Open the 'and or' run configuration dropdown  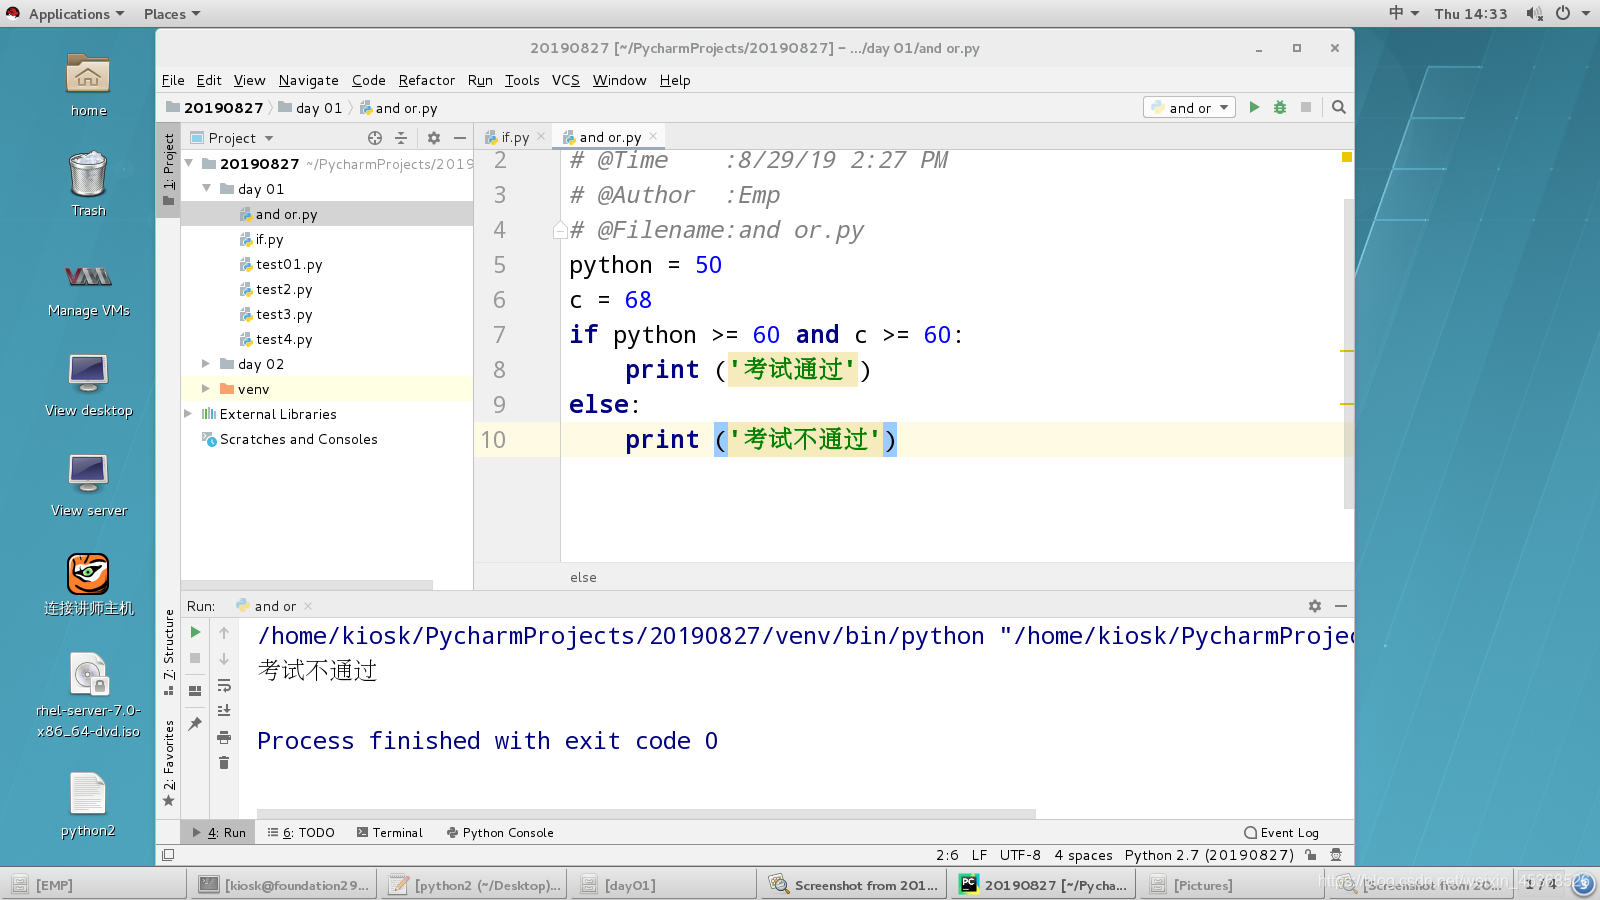click(1190, 107)
